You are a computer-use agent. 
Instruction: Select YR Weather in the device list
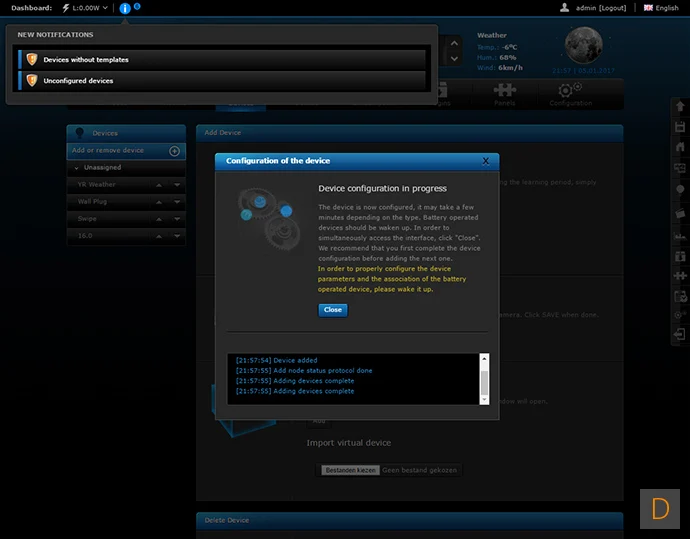[96, 185]
